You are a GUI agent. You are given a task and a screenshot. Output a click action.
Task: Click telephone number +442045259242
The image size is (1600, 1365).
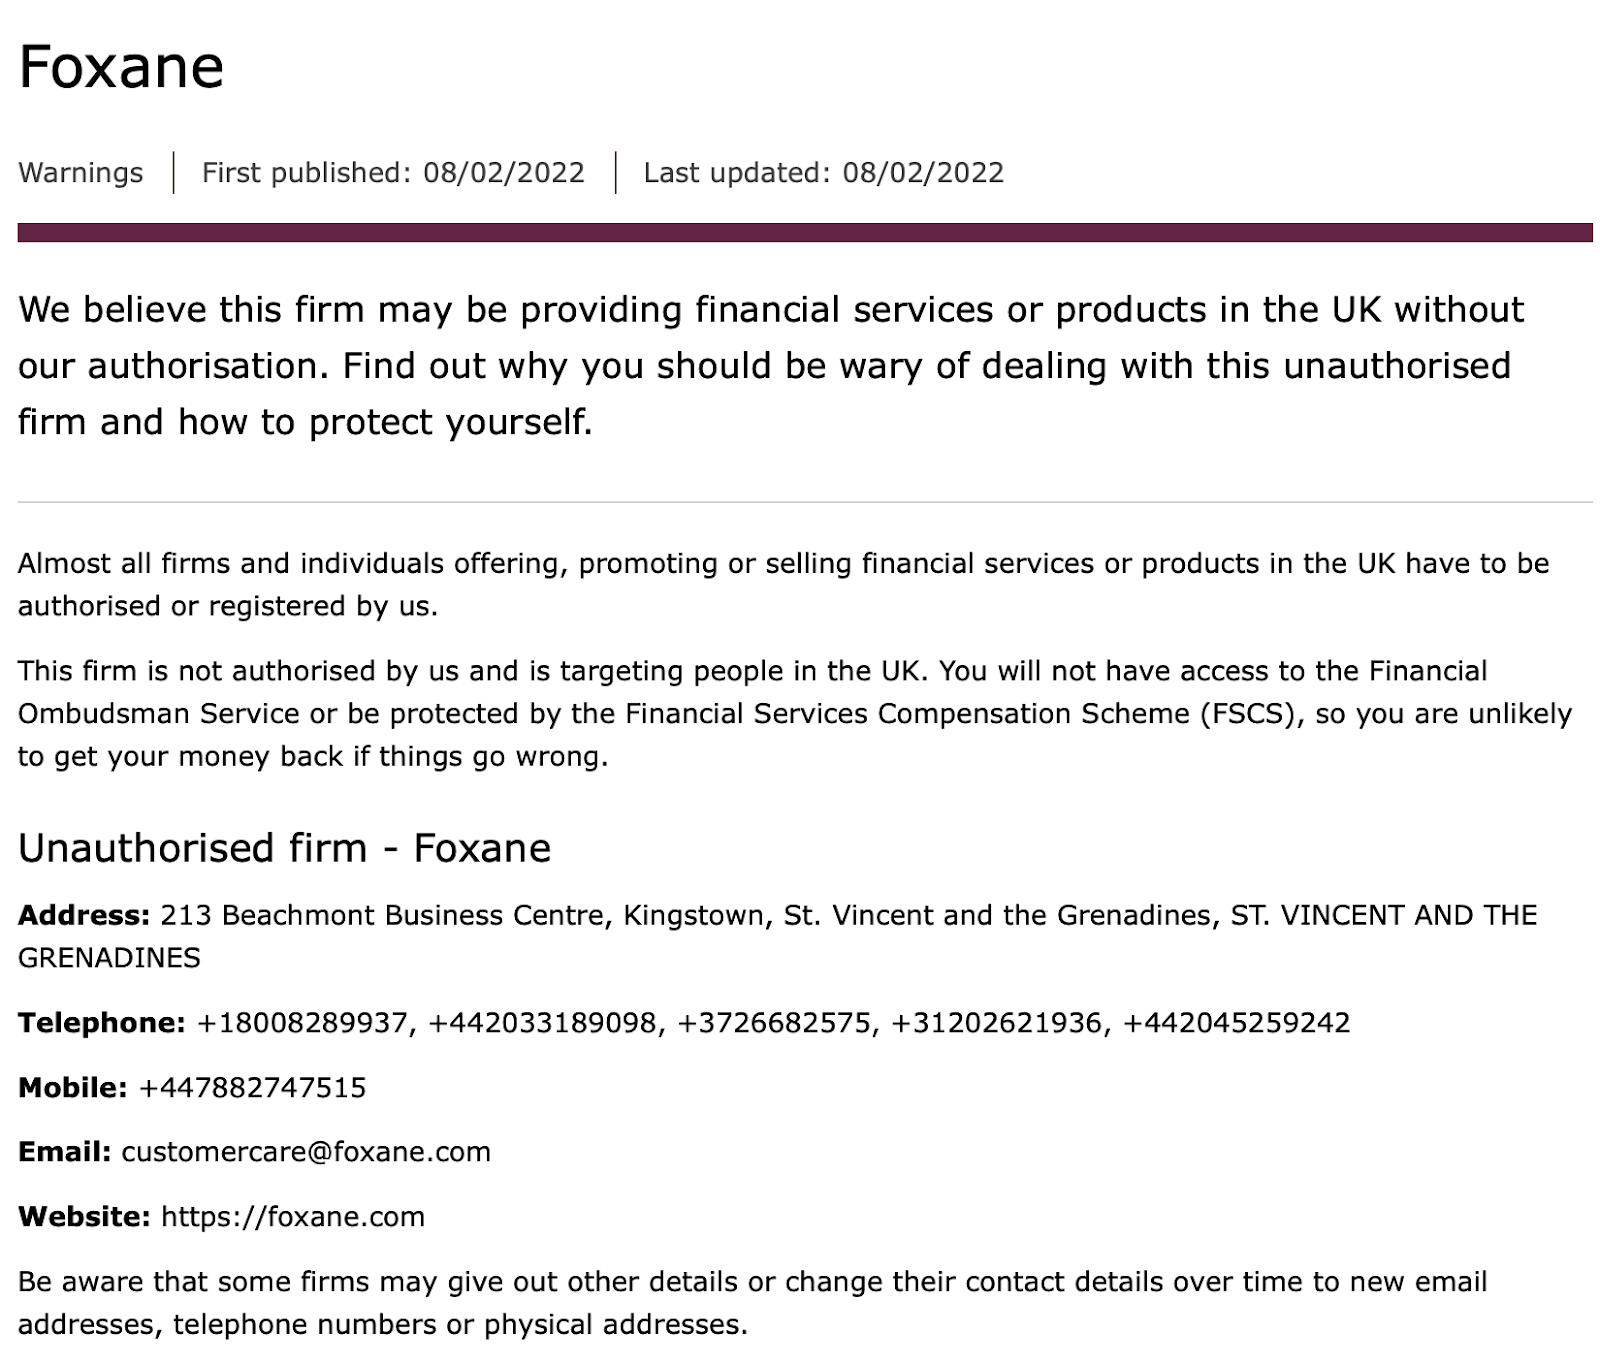click(1236, 1023)
